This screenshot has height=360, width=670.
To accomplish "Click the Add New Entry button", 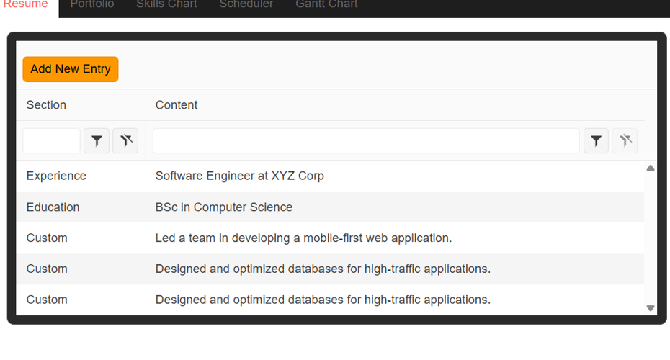I will 71,69.
